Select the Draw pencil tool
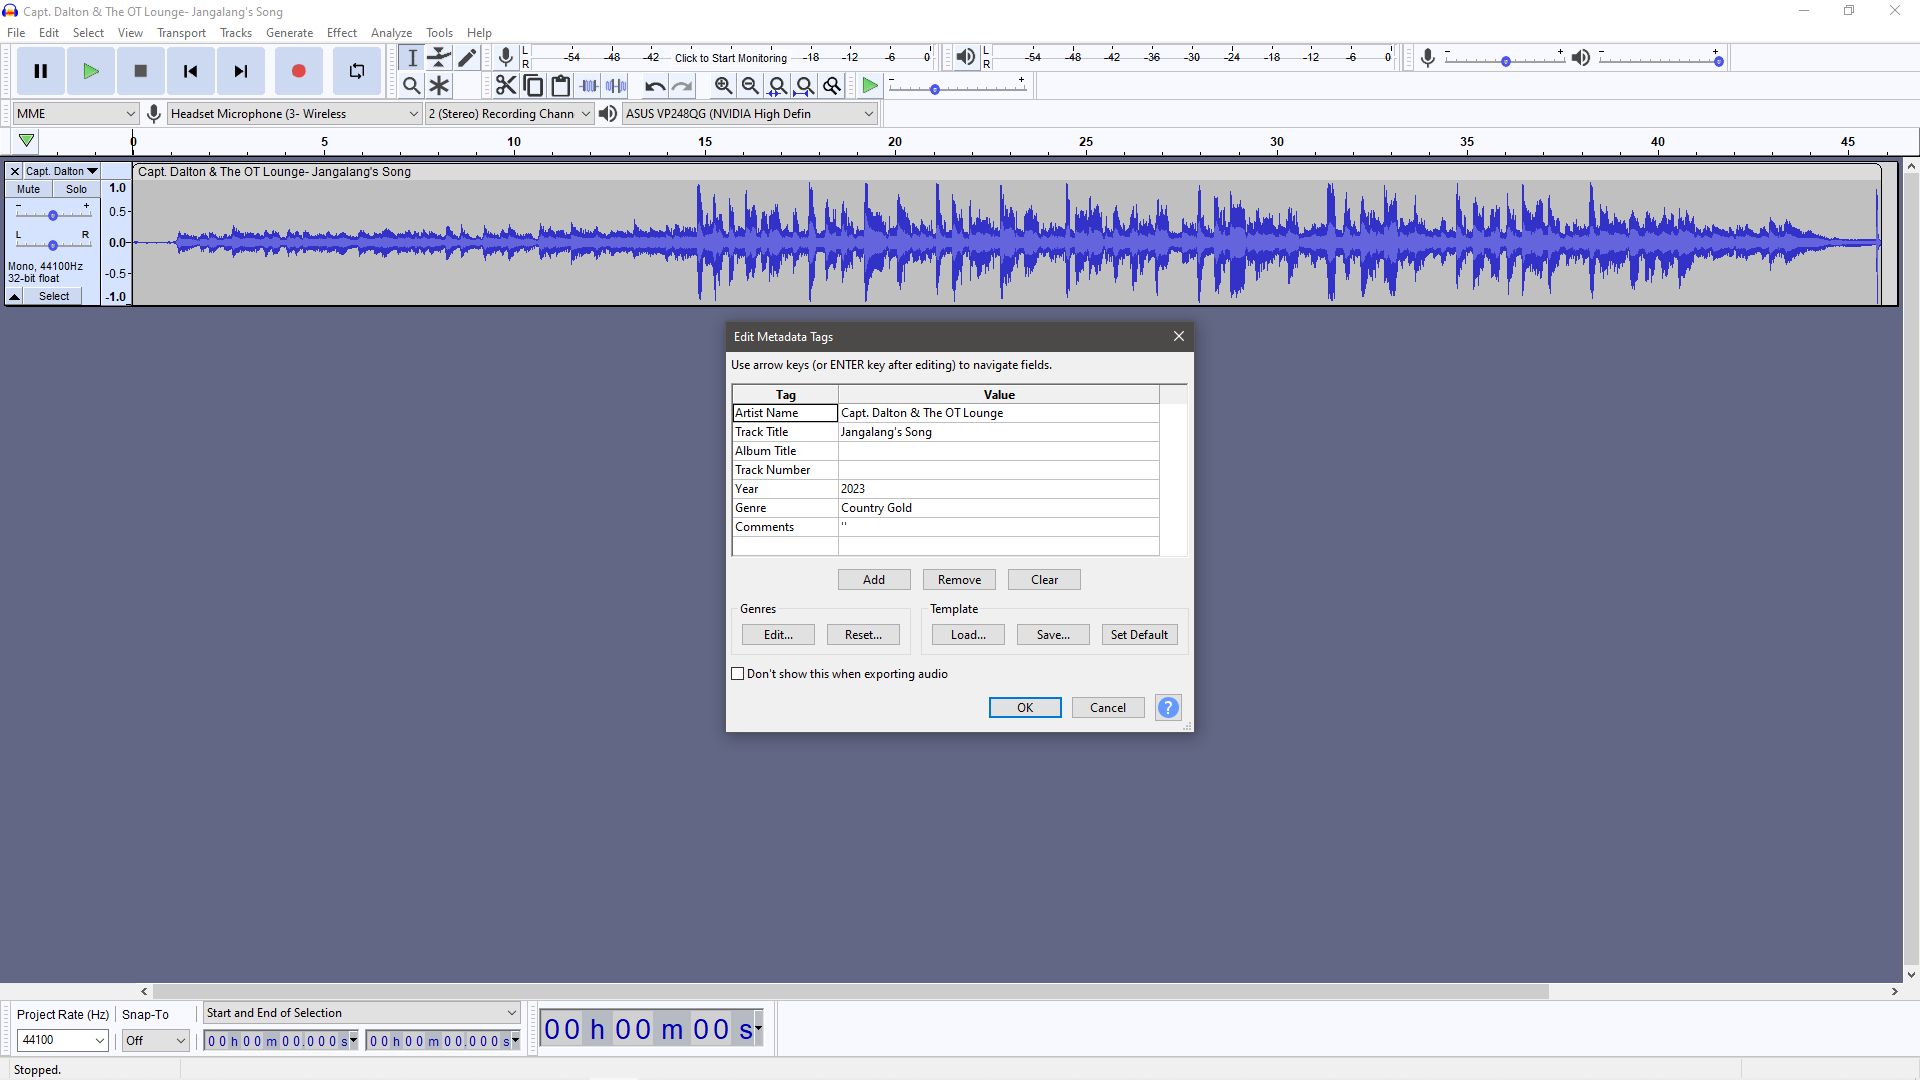The width and height of the screenshot is (1920, 1080). pyautogui.click(x=467, y=58)
